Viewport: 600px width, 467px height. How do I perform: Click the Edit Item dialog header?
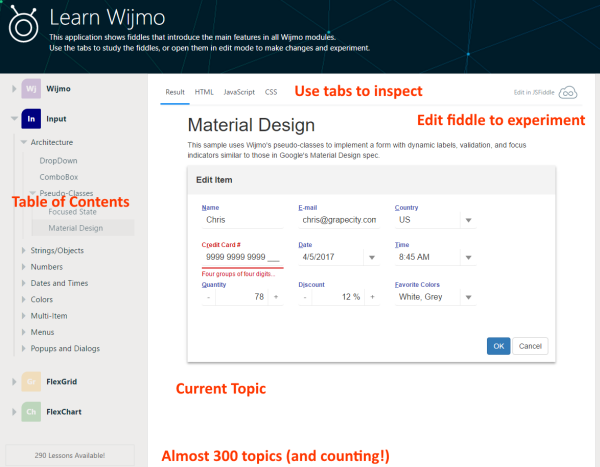tap(371, 180)
